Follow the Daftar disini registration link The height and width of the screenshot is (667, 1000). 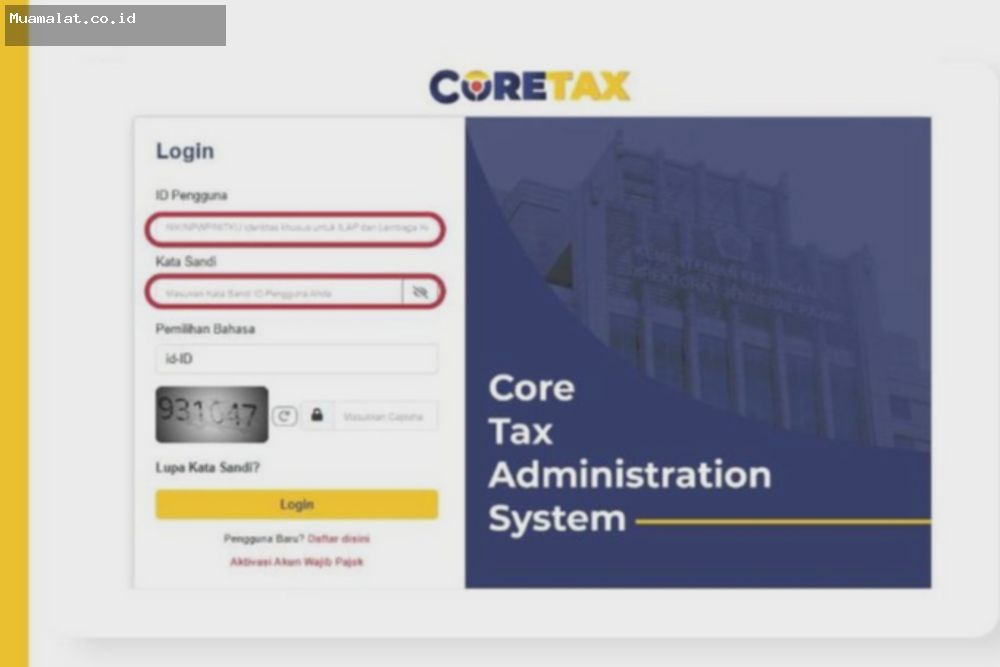pyautogui.click(x=338, y=539)
